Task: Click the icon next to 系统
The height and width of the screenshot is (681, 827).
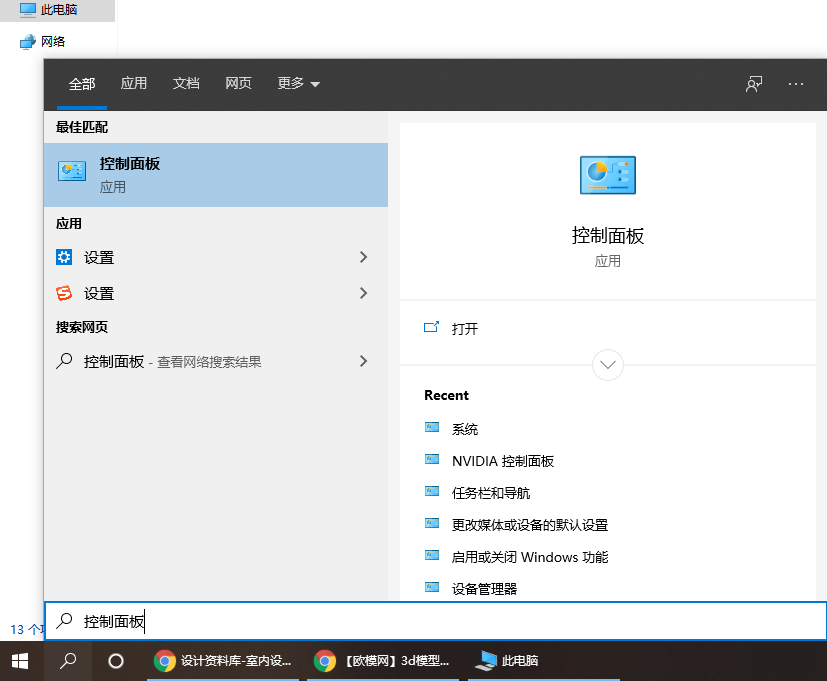Action: coord(432,427)
